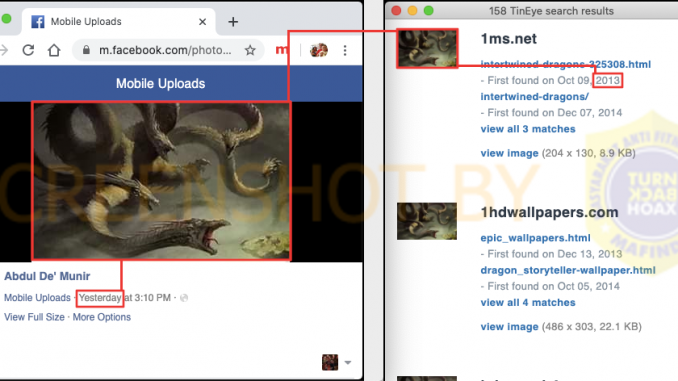Open a new browser tab
This screenshot has width=678, height=381.
point(233,22)
